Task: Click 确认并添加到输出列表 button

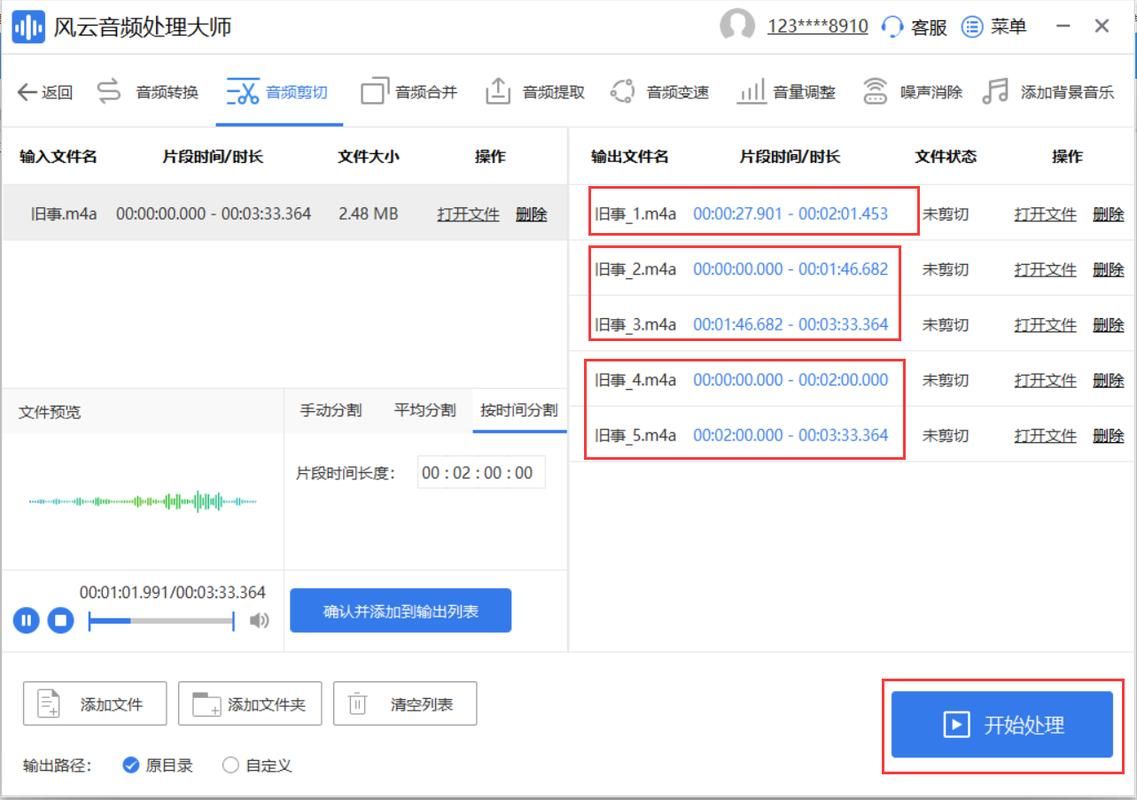Action: coord(400,610)
